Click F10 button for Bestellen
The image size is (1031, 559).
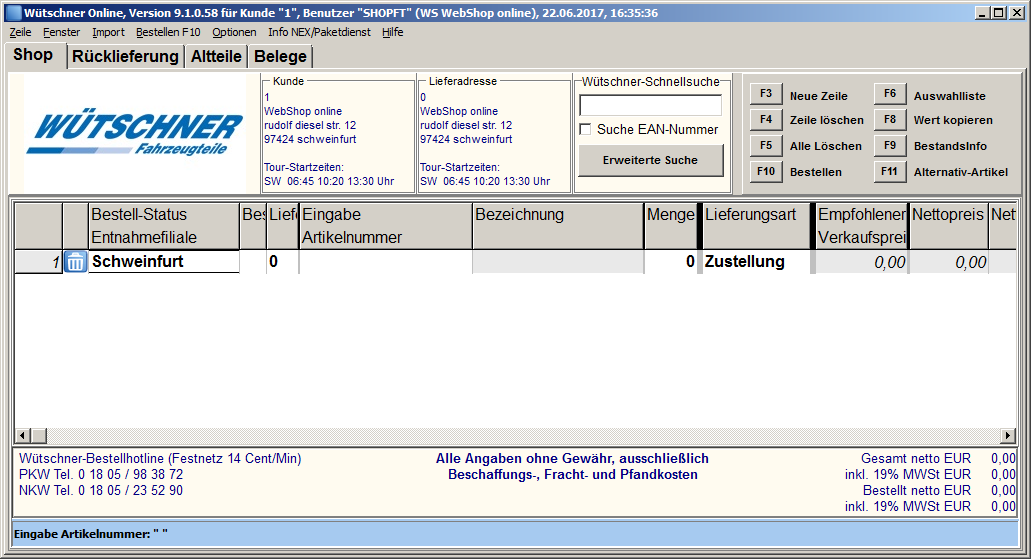tap(766, 172)
